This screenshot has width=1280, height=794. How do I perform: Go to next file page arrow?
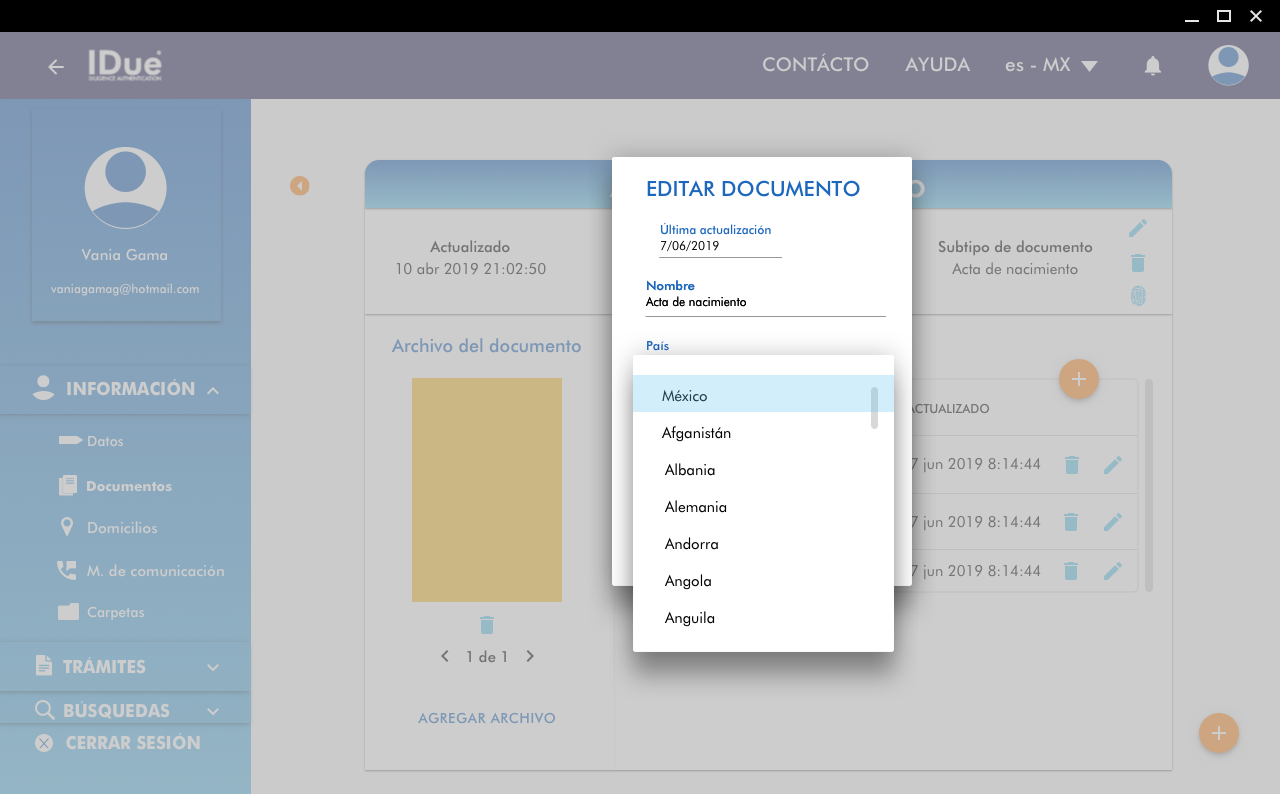530,657
